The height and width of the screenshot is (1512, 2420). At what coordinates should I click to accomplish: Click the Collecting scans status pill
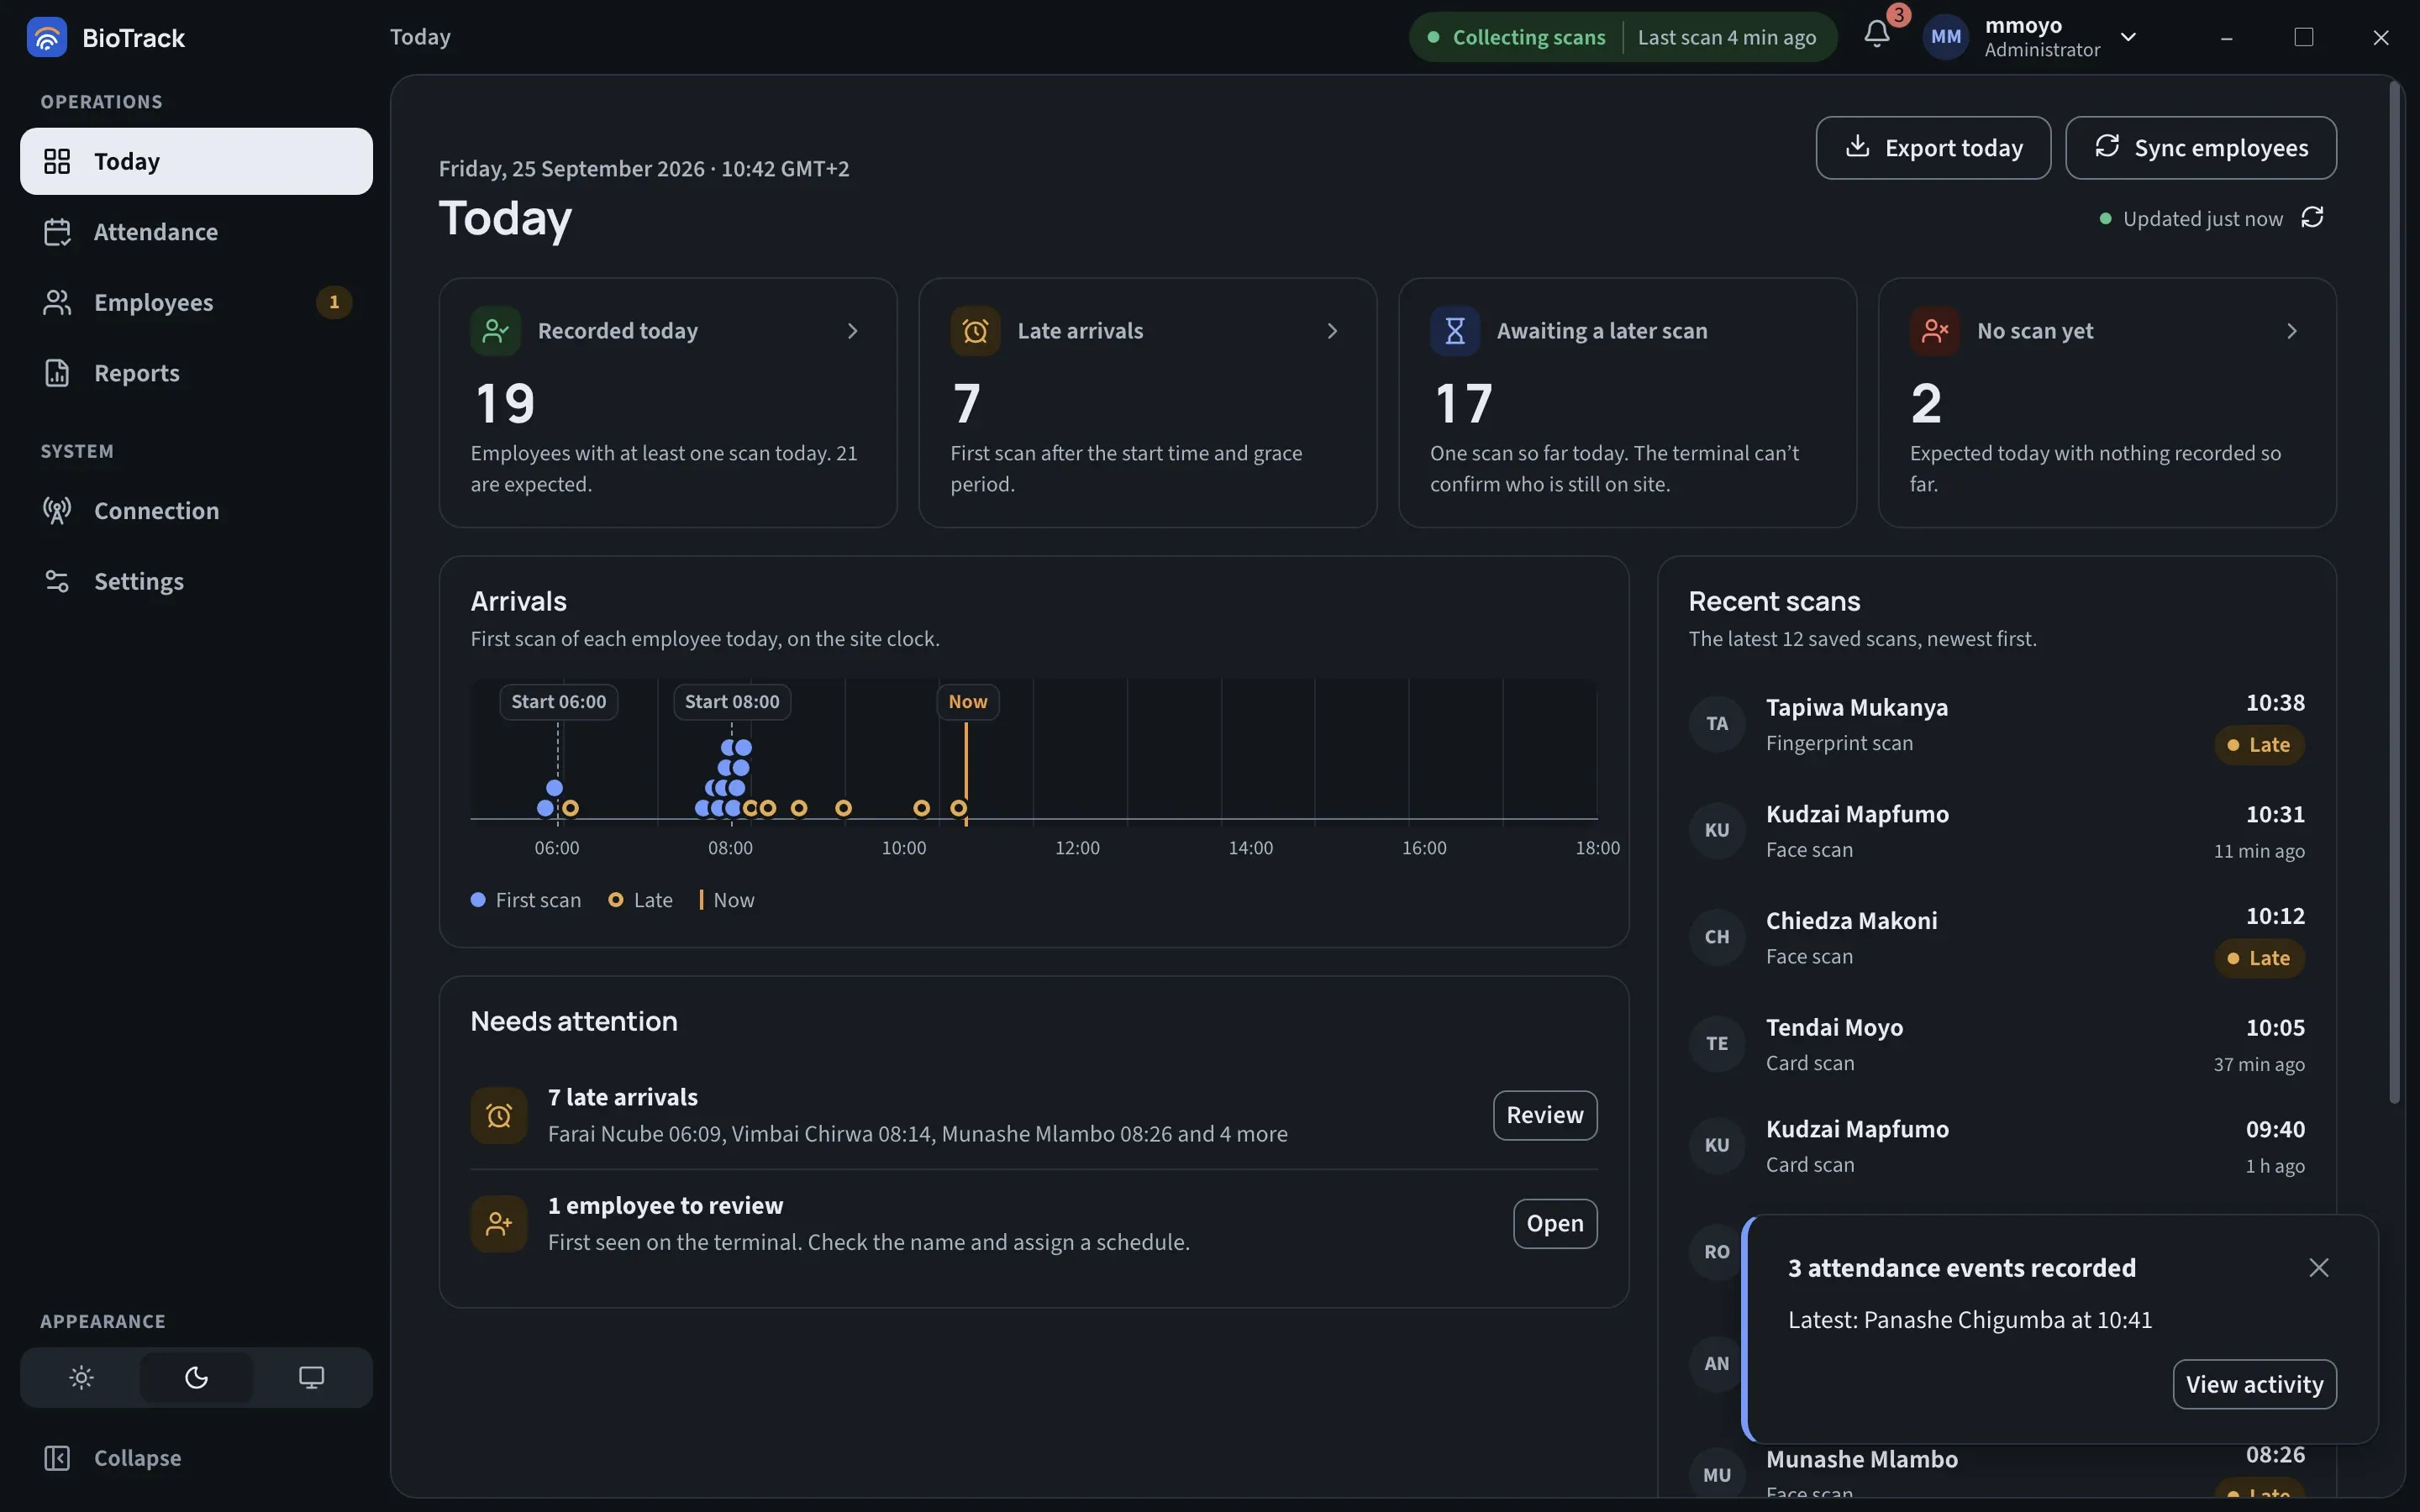(x=1623, y=37)
